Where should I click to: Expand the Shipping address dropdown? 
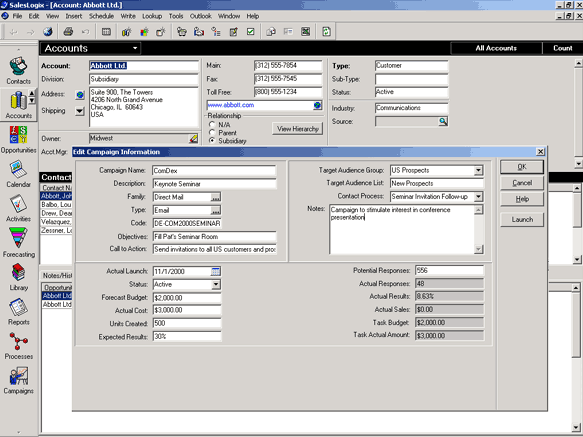tap(80, 111)
